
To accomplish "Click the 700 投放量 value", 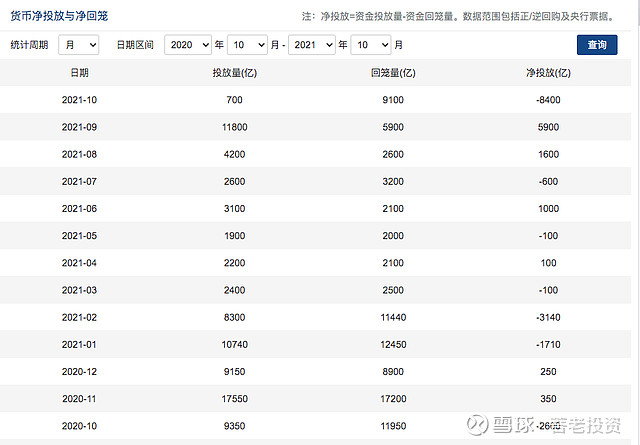I will point(234,100).
